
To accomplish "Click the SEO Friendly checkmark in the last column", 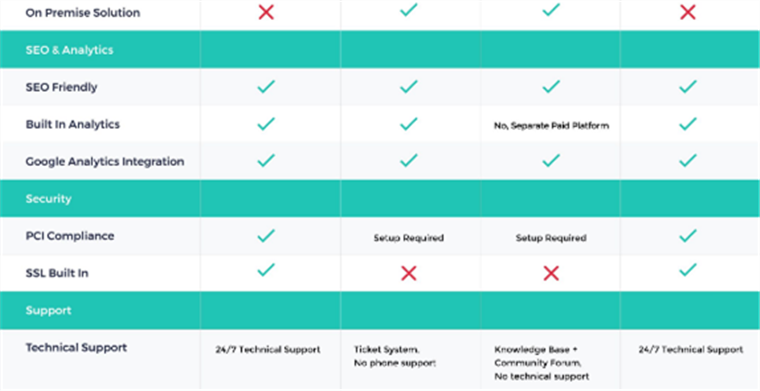I will [688, 87].
